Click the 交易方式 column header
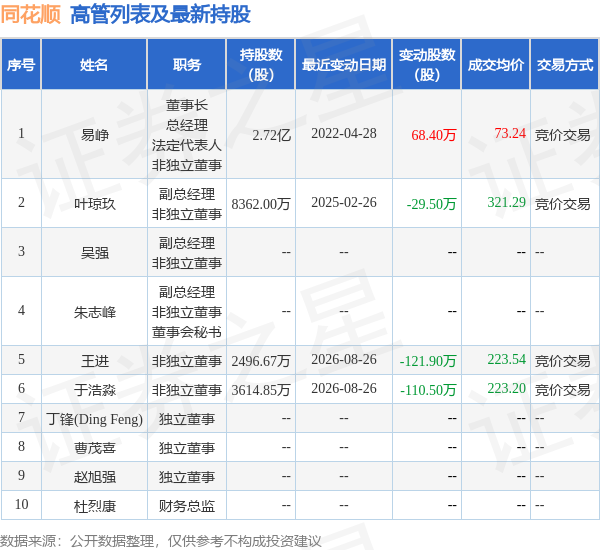The height and width of the screenshot is (550, 600). [x=565, y=64]
